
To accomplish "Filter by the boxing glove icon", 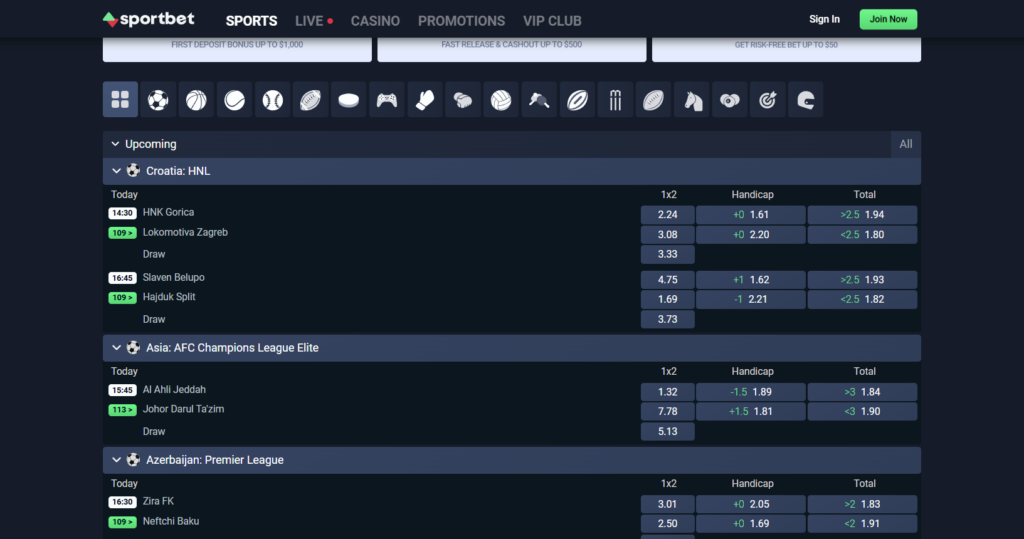I will point(424,99).
